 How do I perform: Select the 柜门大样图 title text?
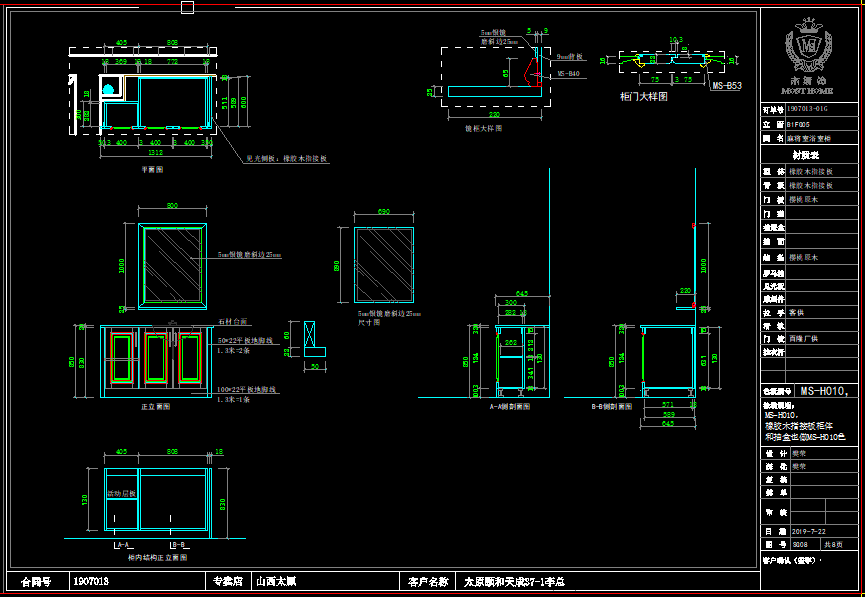[x=643, y=97]
